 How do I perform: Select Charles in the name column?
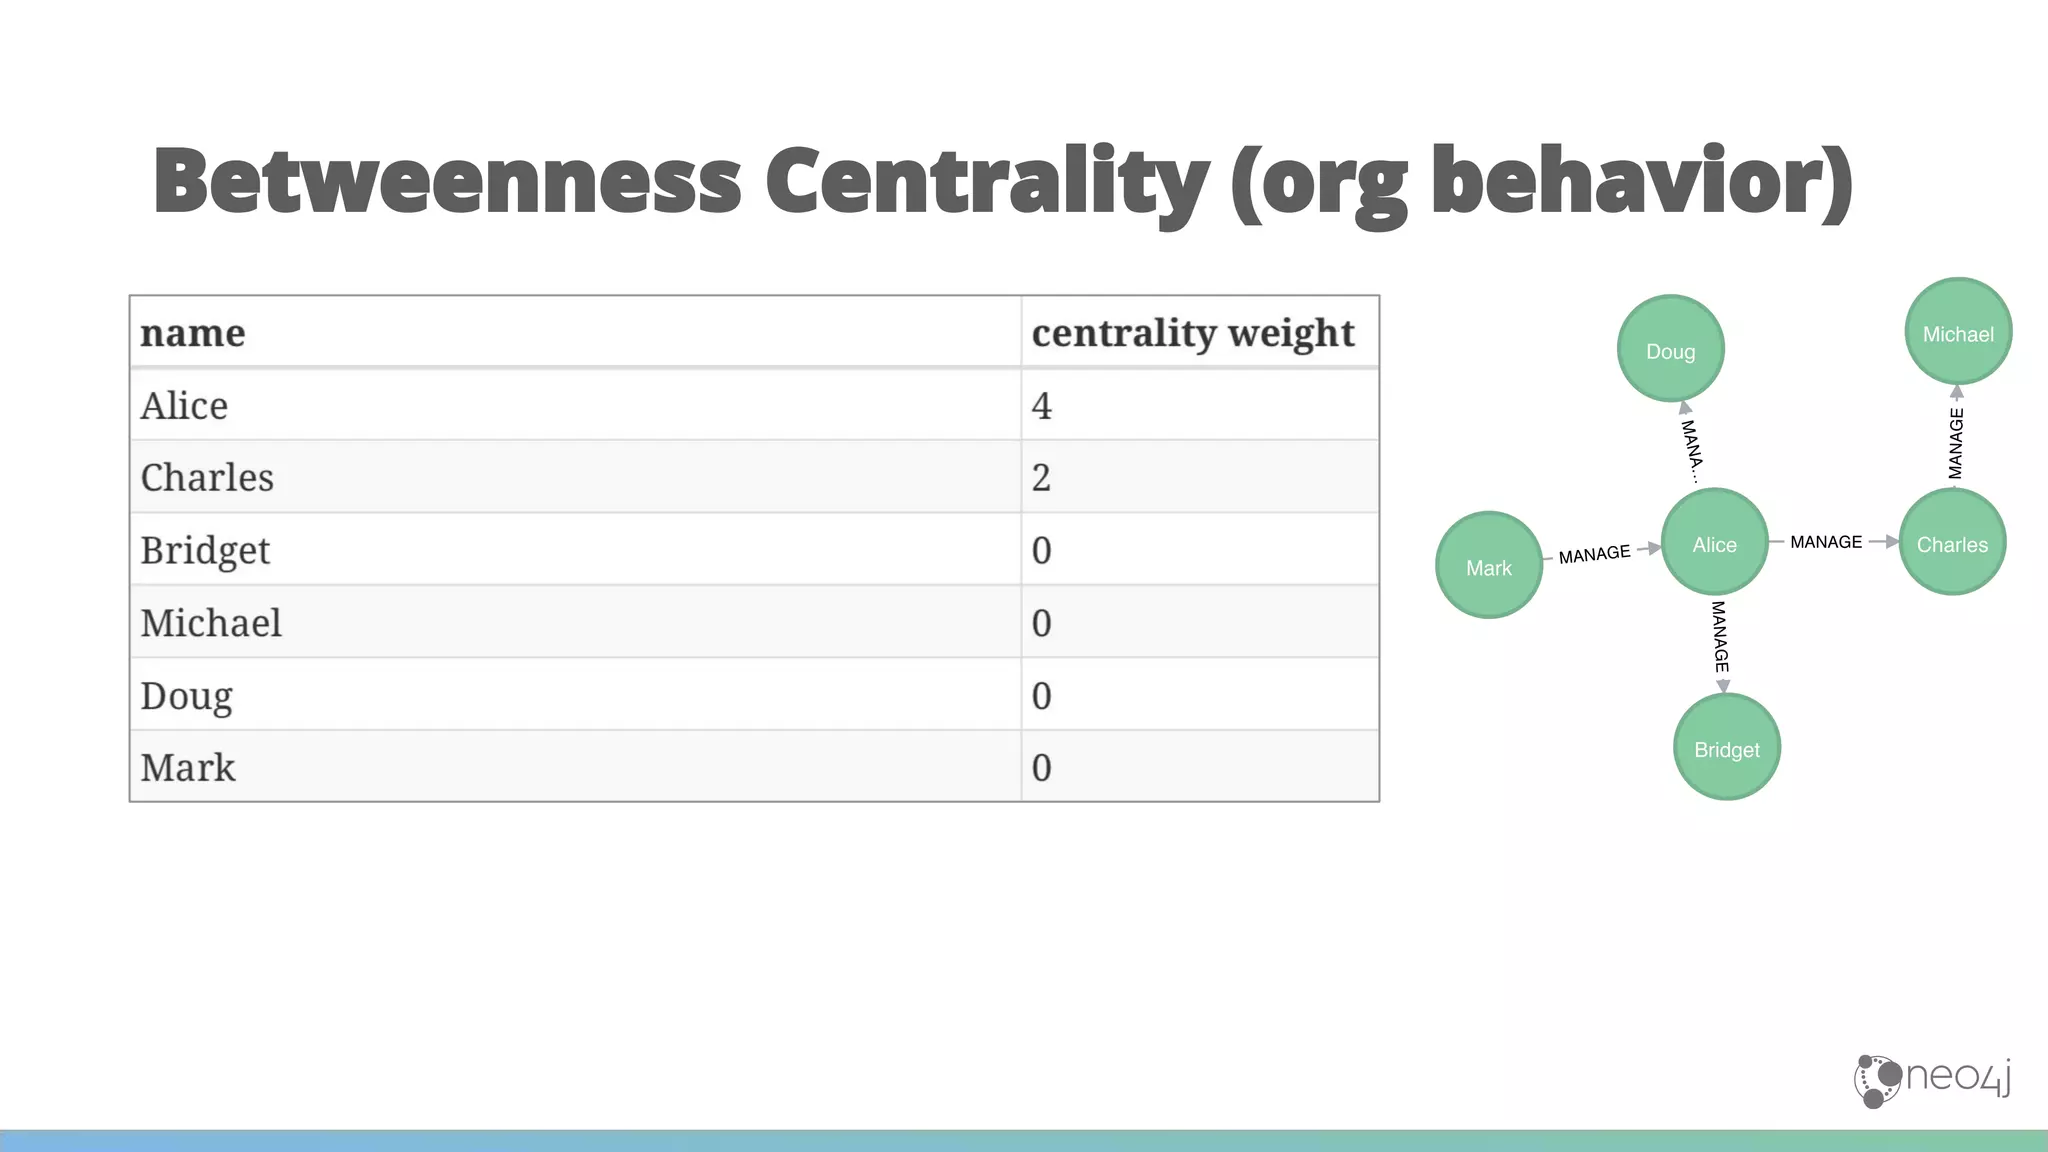click(207, 477)
